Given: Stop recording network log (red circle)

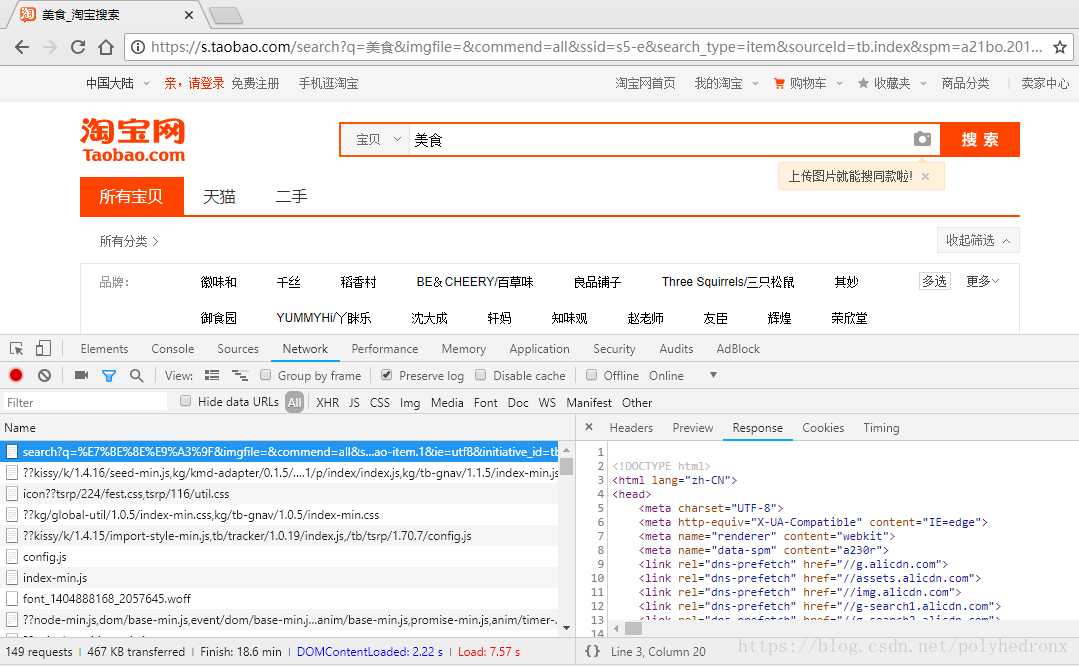Looking at the screenshot, I should pos(16,375).
